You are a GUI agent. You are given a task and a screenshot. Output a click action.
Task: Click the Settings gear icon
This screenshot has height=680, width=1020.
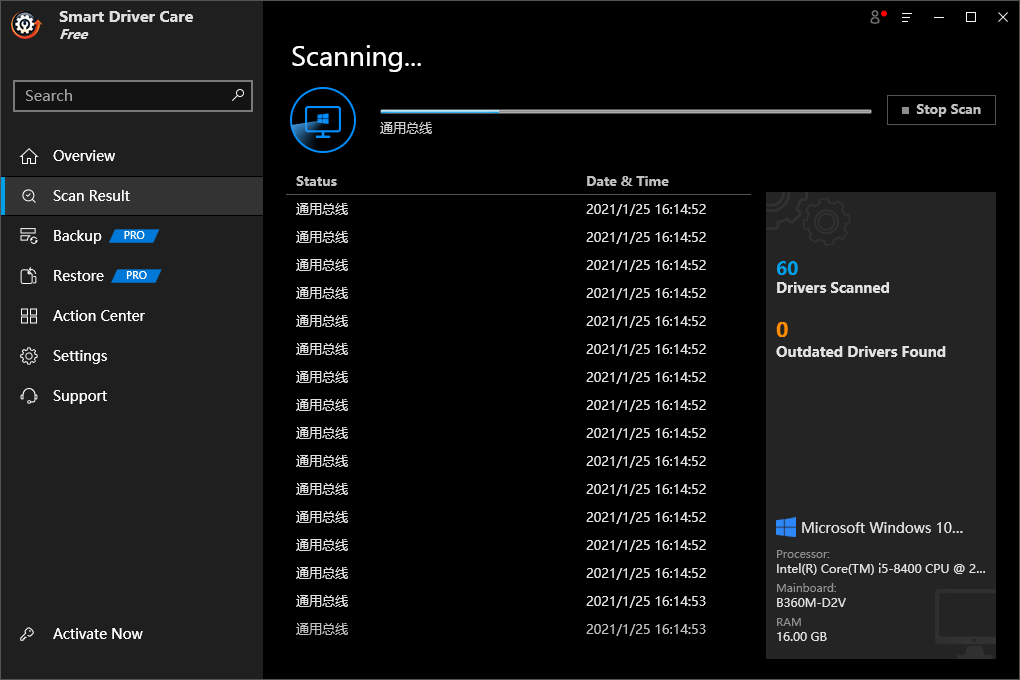point(29,356)
